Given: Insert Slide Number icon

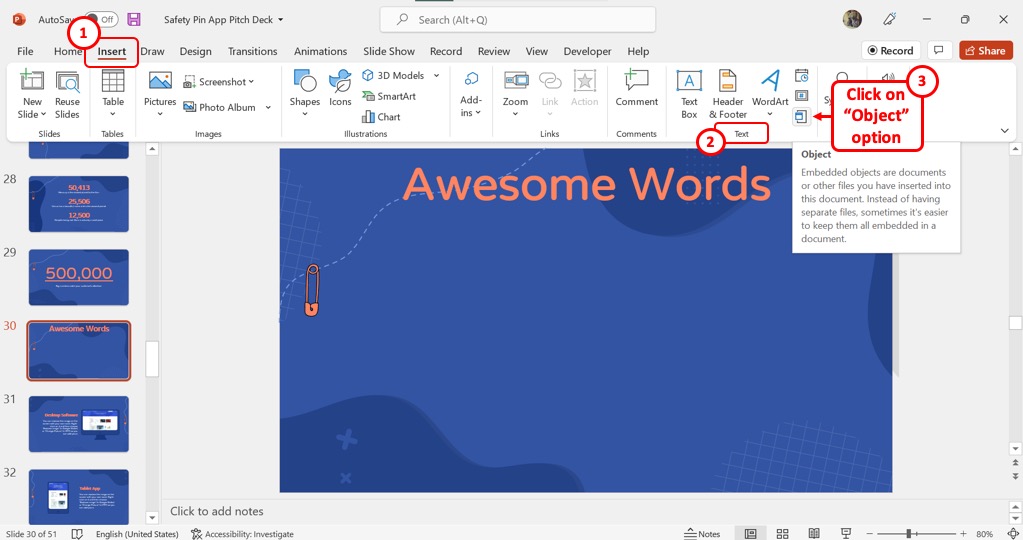Looking at the screenshot, I should (x=802, y=95).
